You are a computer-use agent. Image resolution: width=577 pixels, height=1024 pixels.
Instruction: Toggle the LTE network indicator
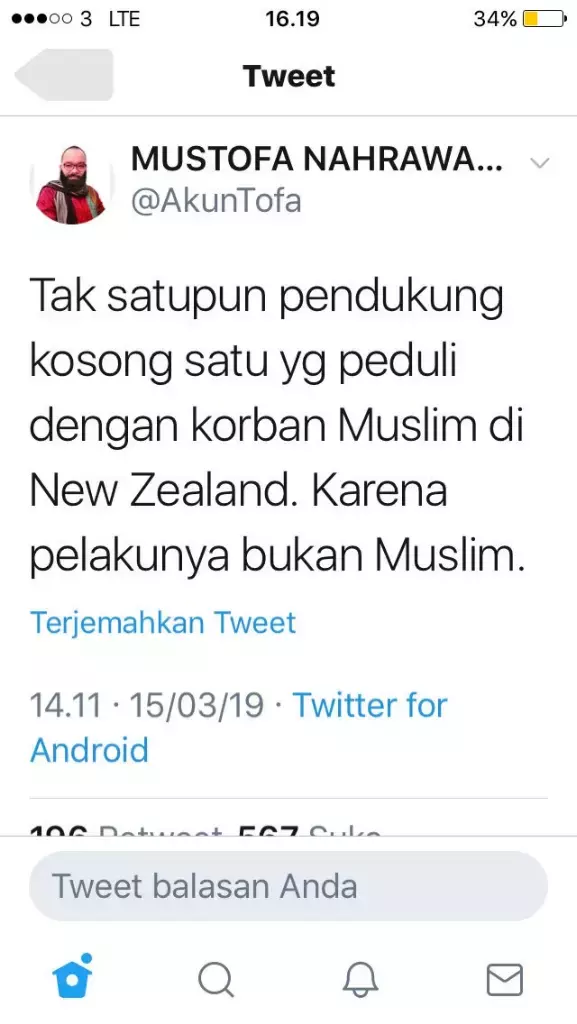click(x=125, y=17)
